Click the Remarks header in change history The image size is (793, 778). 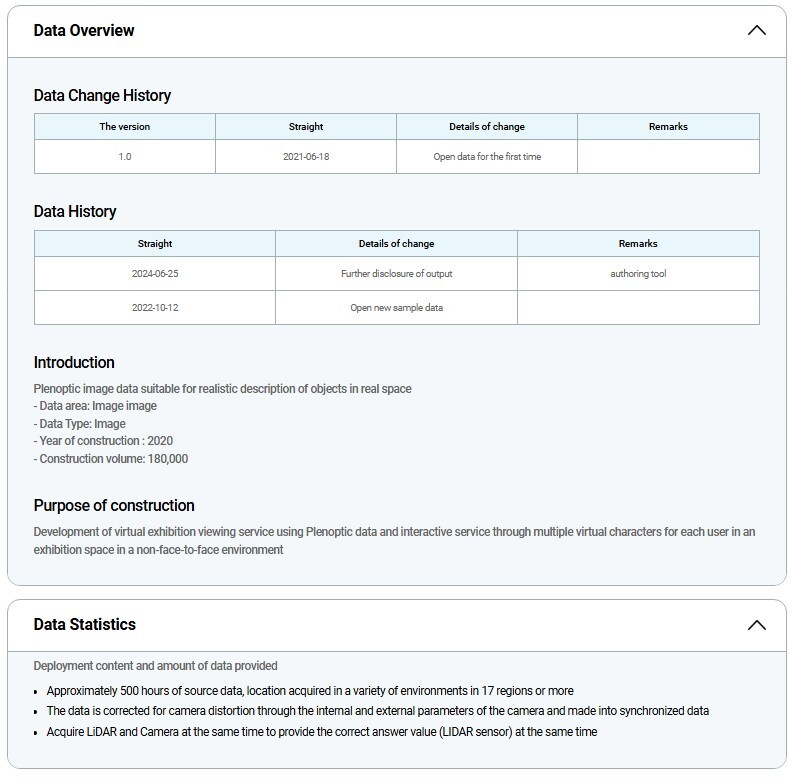click(x=668, y=127)
